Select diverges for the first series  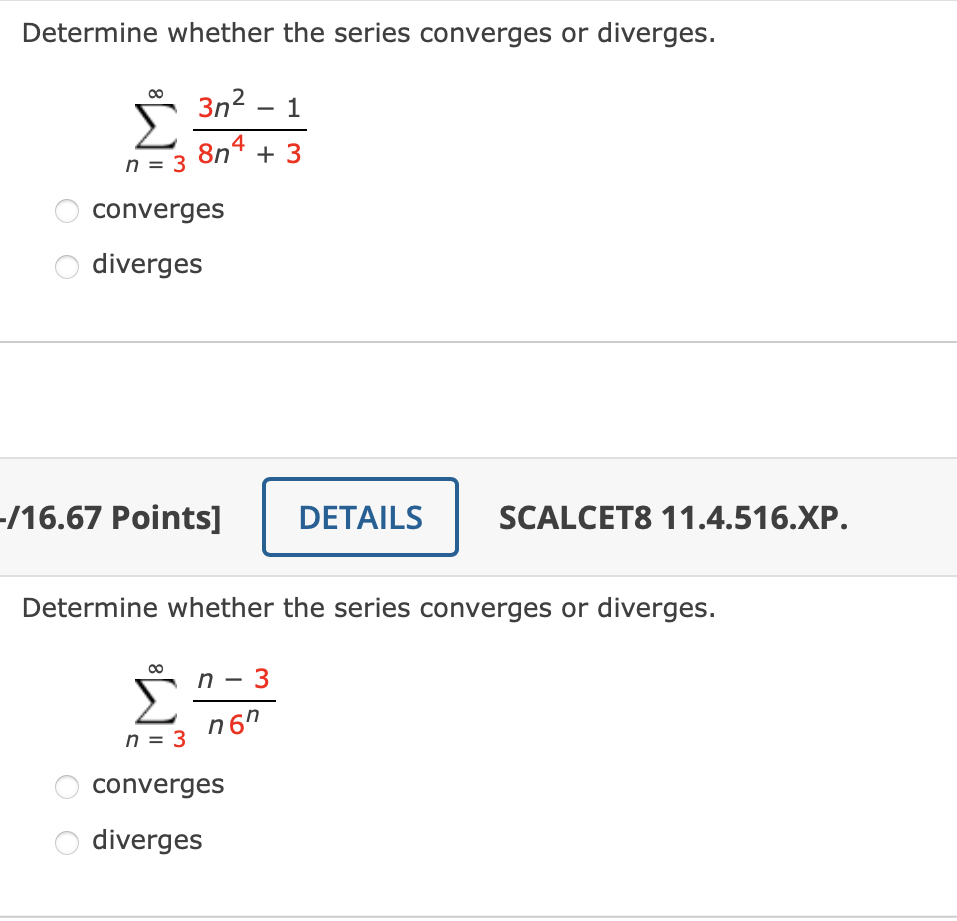point(66,267)
